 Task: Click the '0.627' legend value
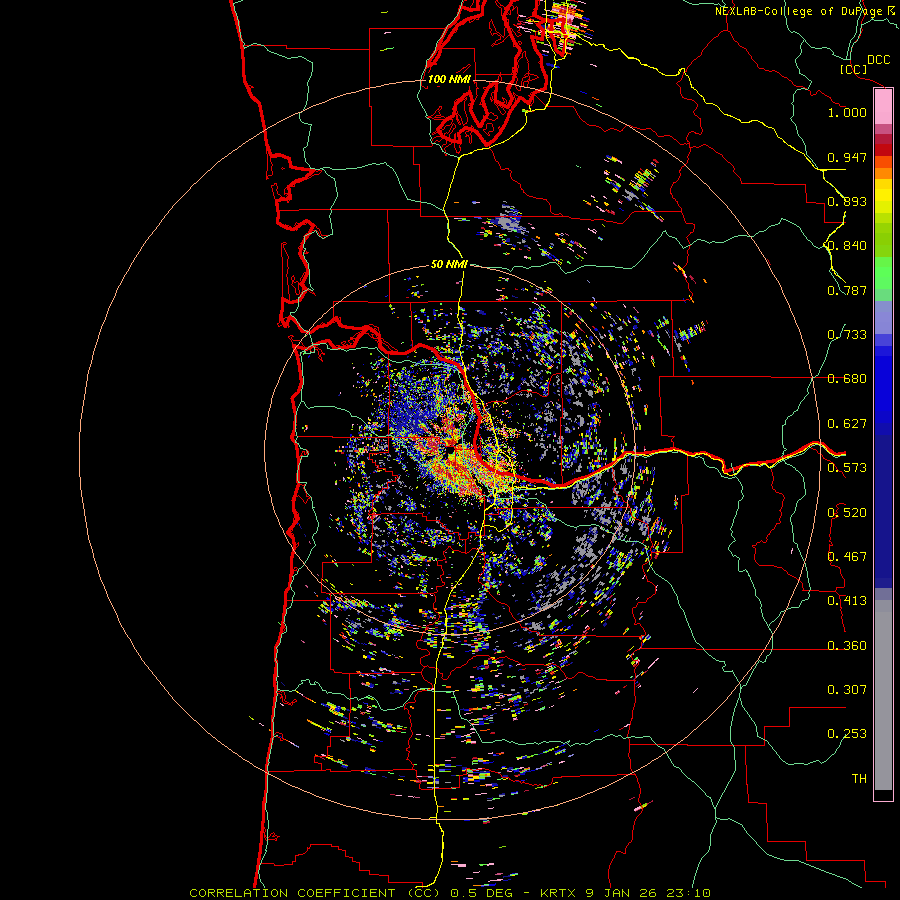tap(847, 424)
